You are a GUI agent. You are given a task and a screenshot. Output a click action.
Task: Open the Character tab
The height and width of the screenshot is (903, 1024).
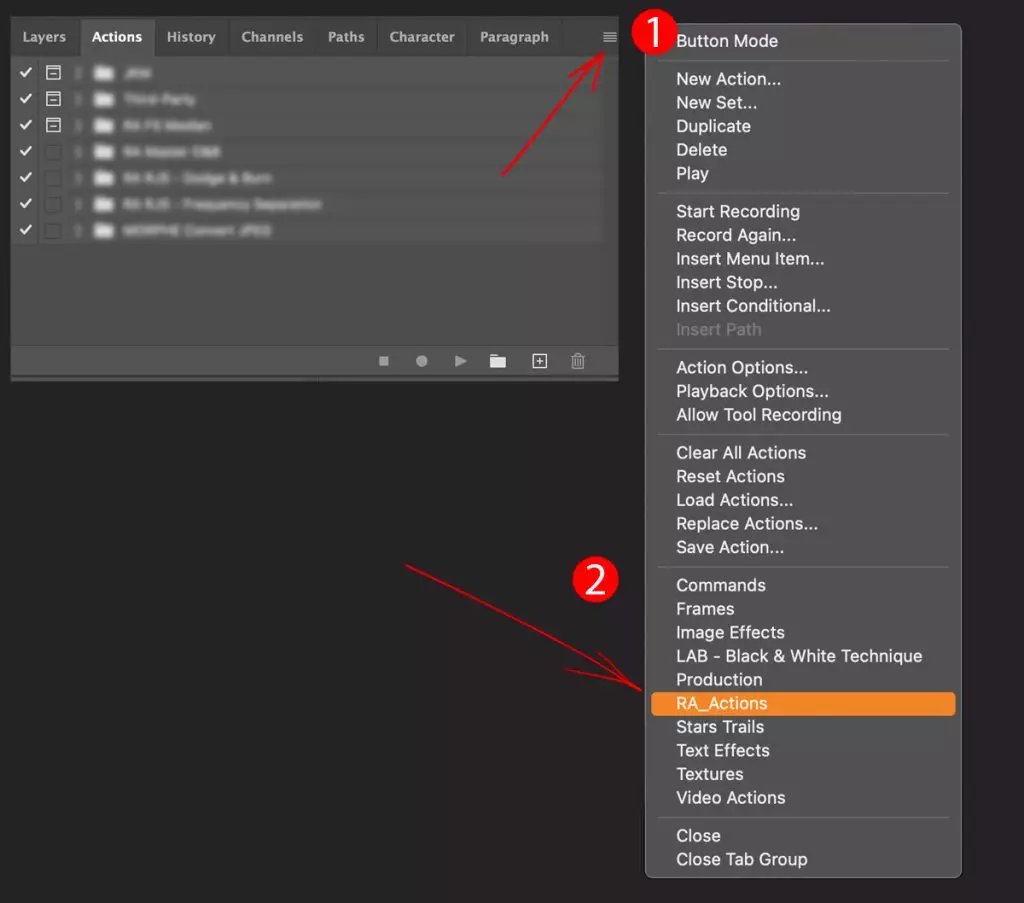pos(422,37)
